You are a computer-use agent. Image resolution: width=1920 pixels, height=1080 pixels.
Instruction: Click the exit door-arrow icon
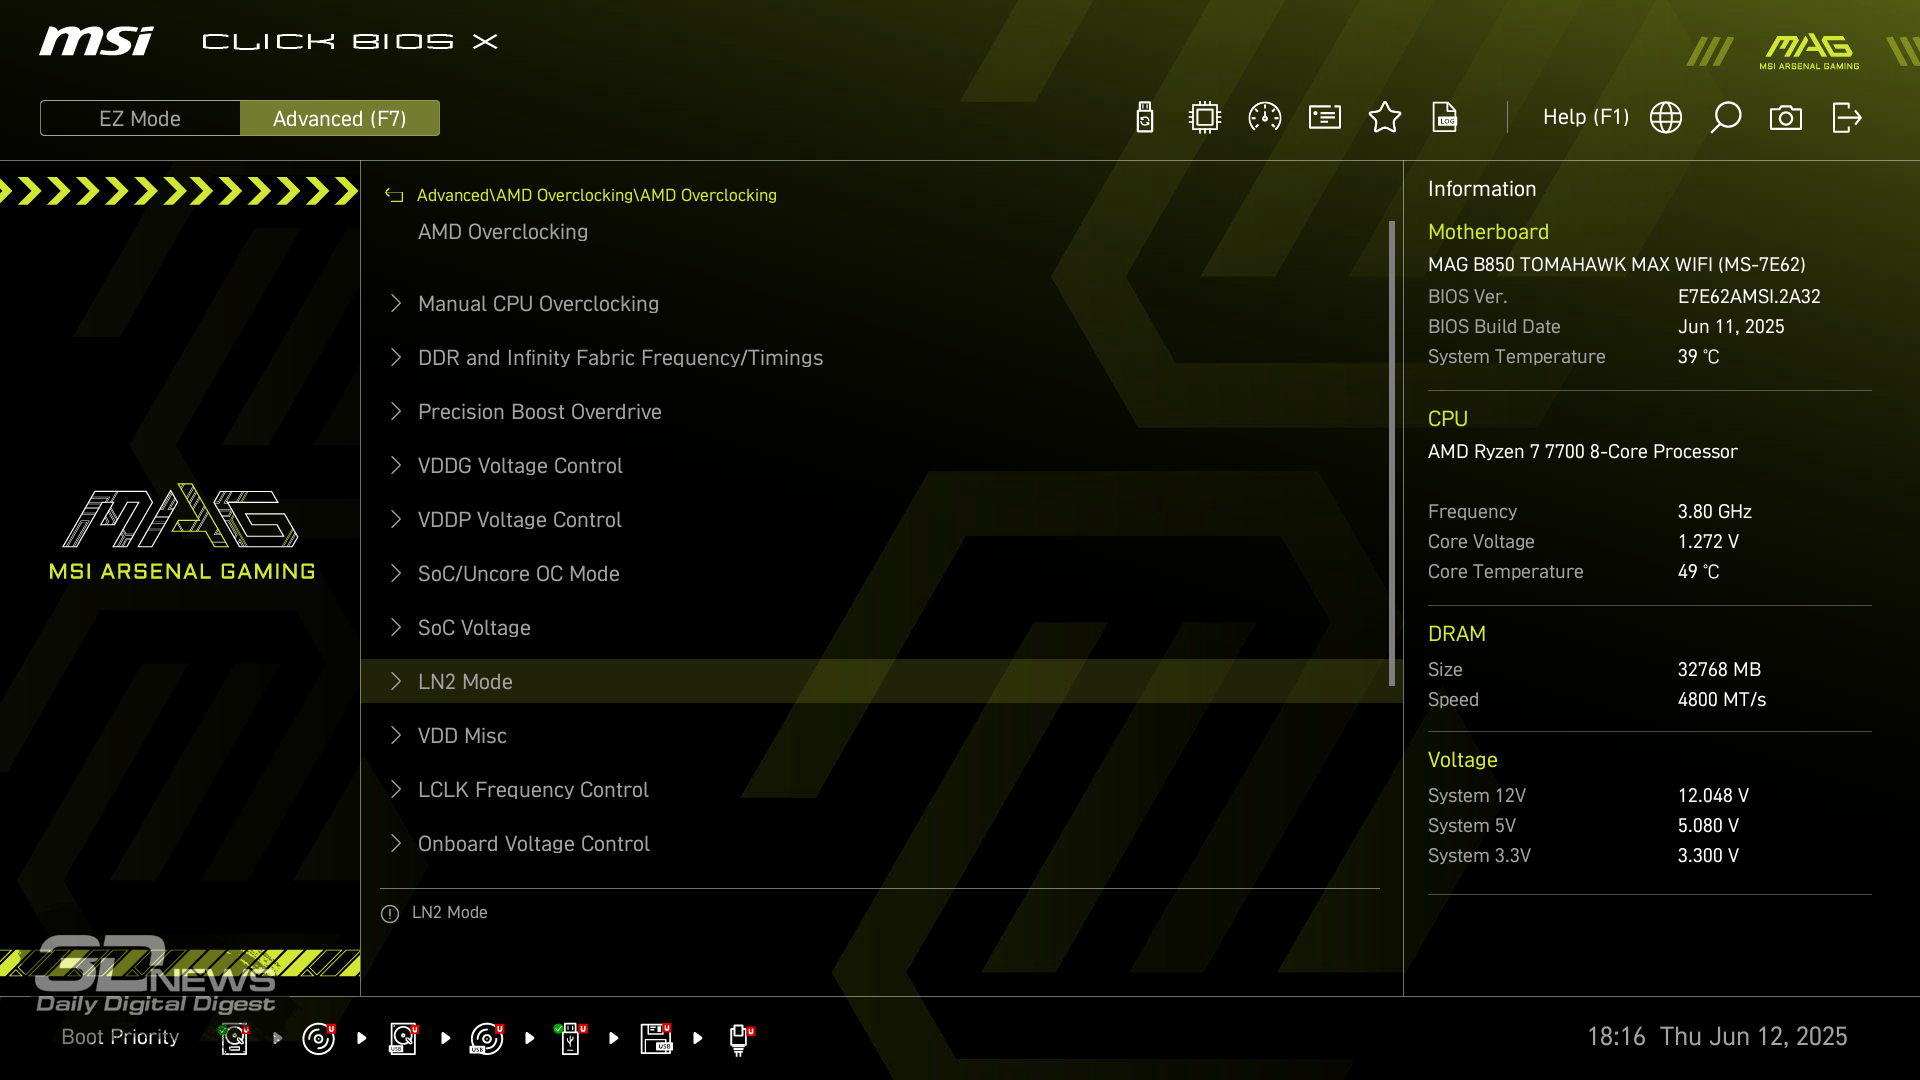[x=1847, y=118]
